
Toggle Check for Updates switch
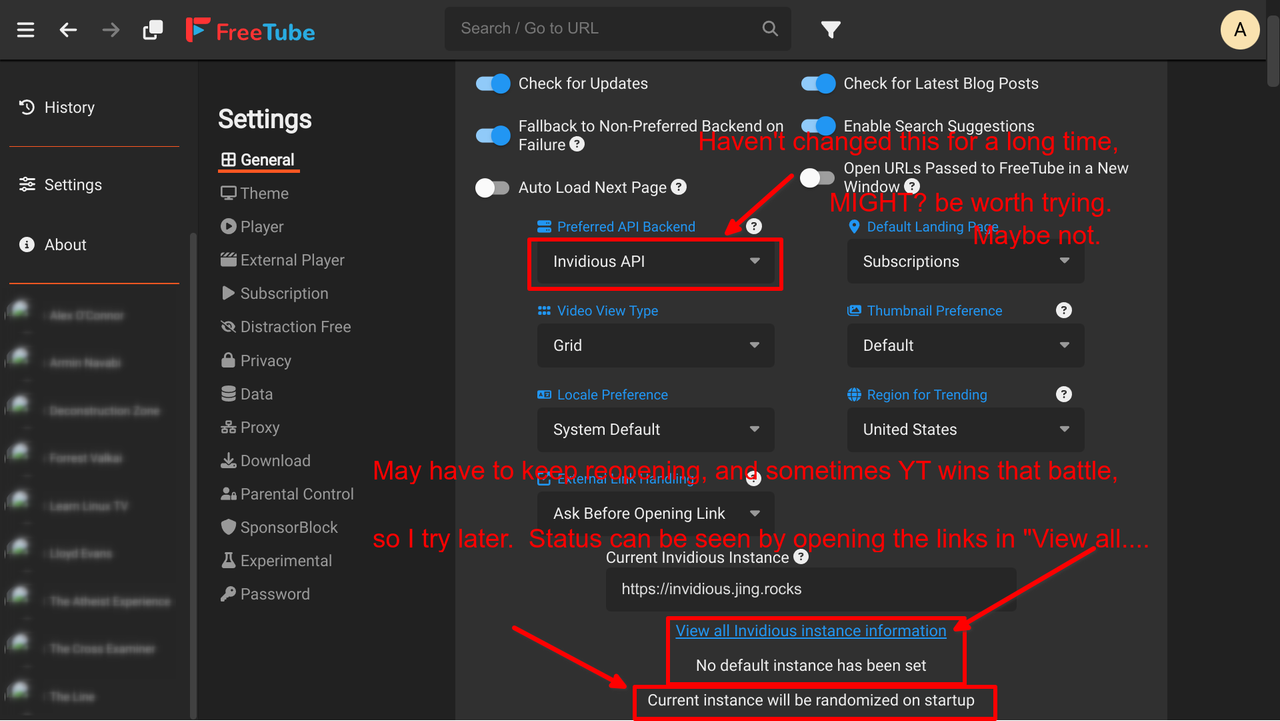(493, 84)
